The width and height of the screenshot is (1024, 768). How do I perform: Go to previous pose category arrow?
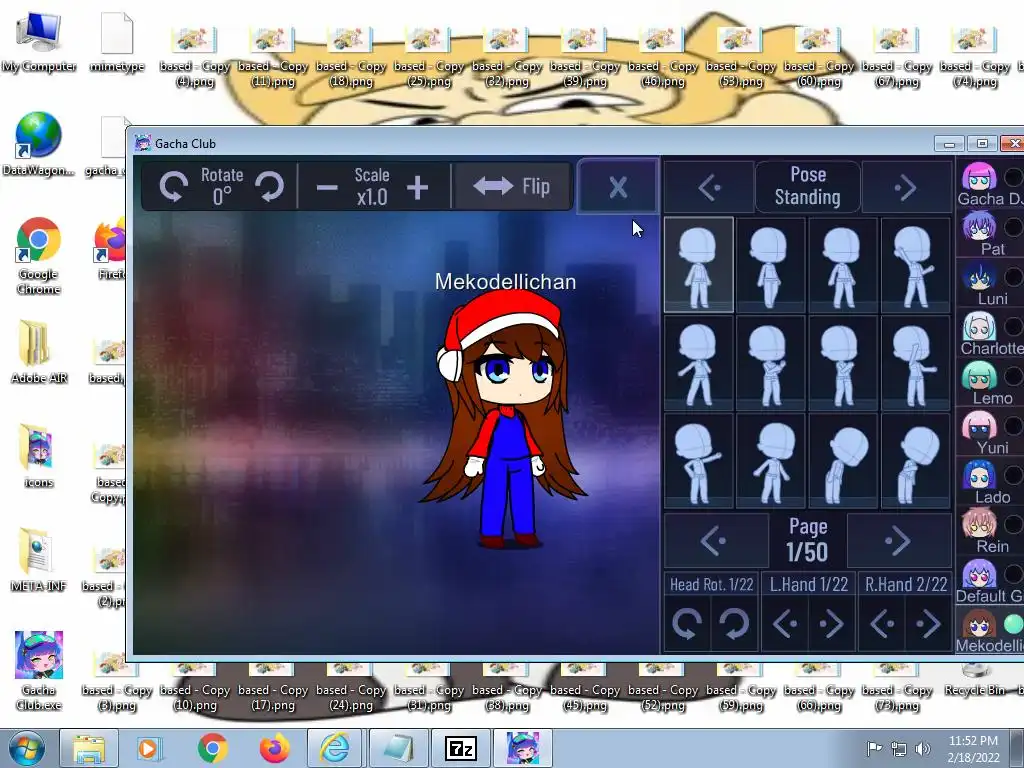(x=709, y=188)
